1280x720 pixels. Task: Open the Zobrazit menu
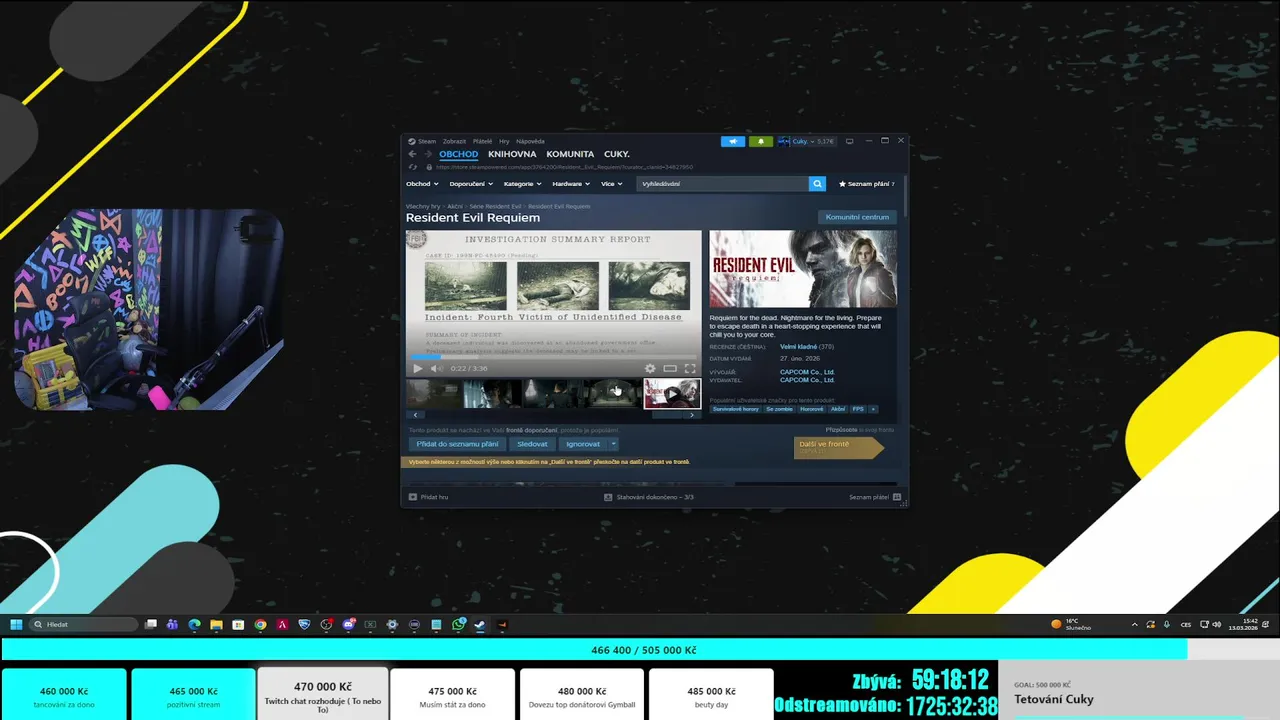pyautogui.click(x=454, y=141)
